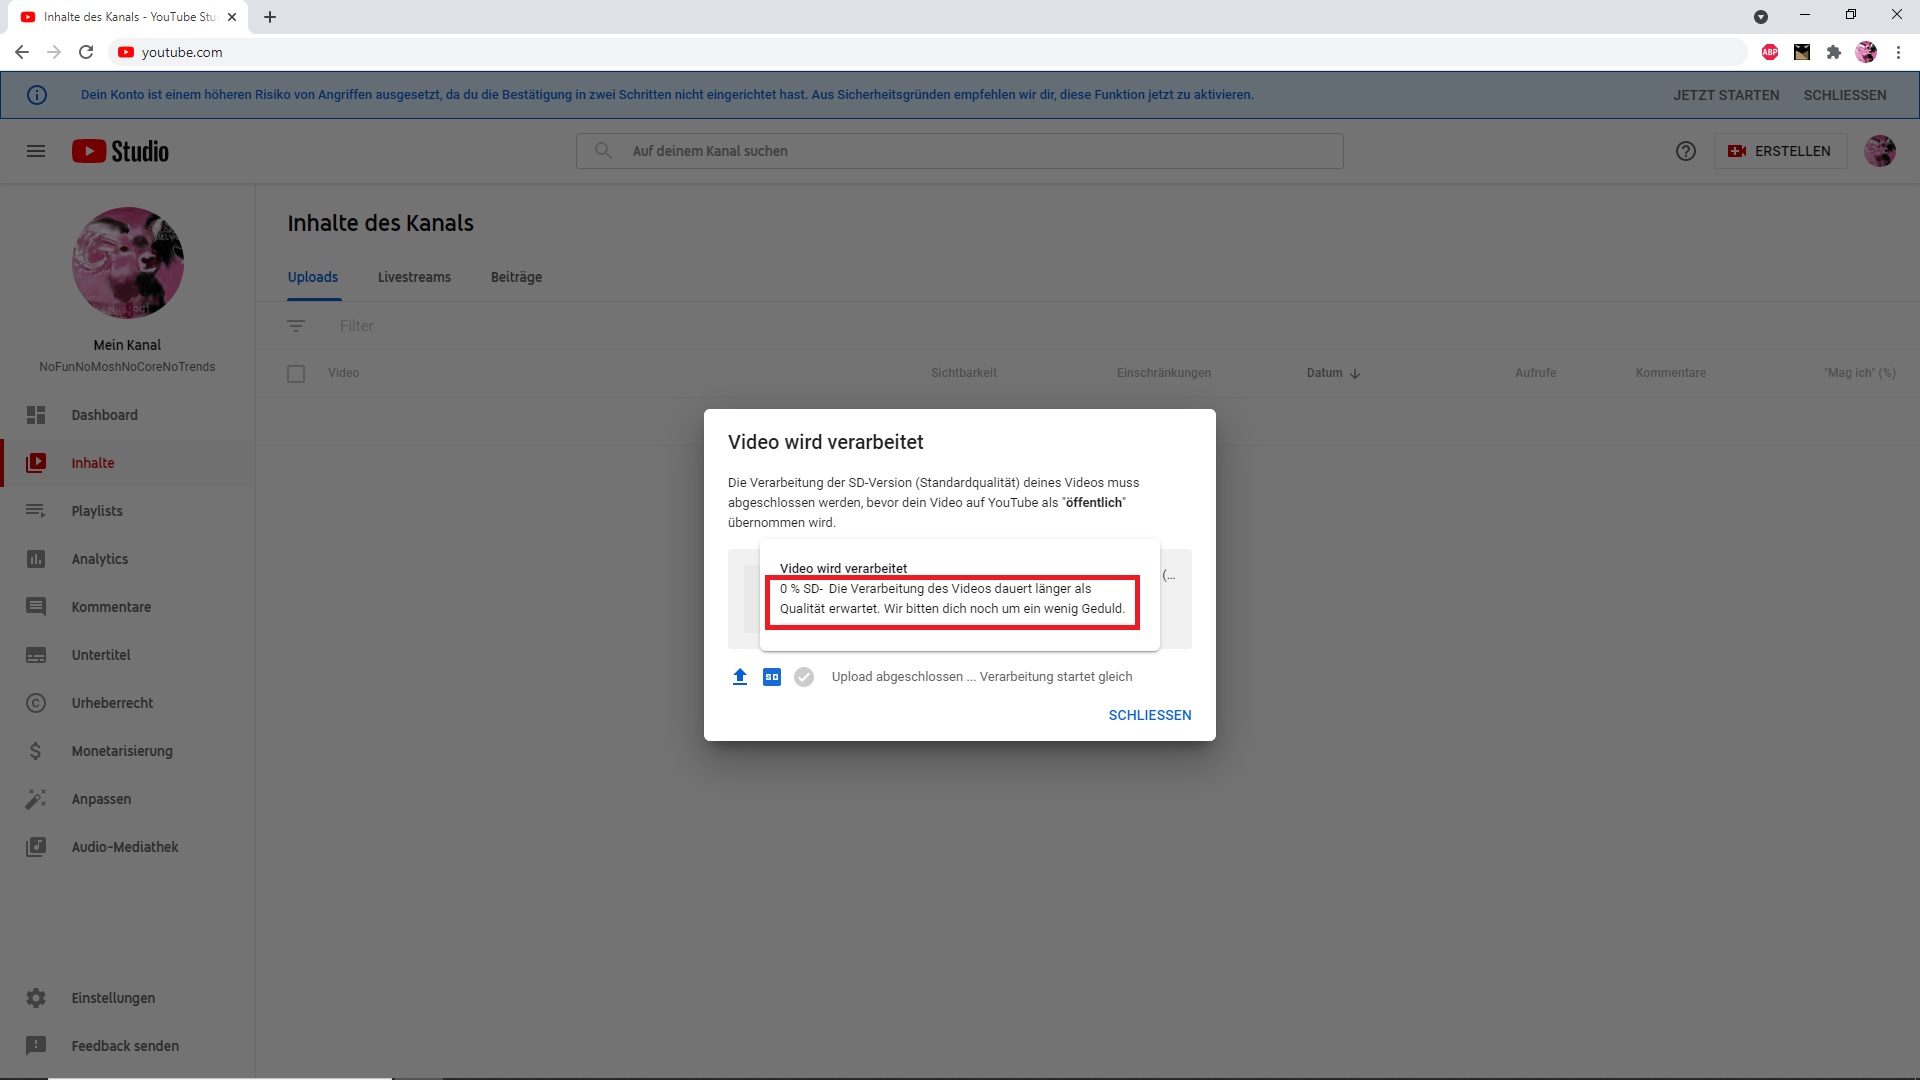Click the Urheberrecht copyright icon
1920x1080 pixels.
click(36, 703)
